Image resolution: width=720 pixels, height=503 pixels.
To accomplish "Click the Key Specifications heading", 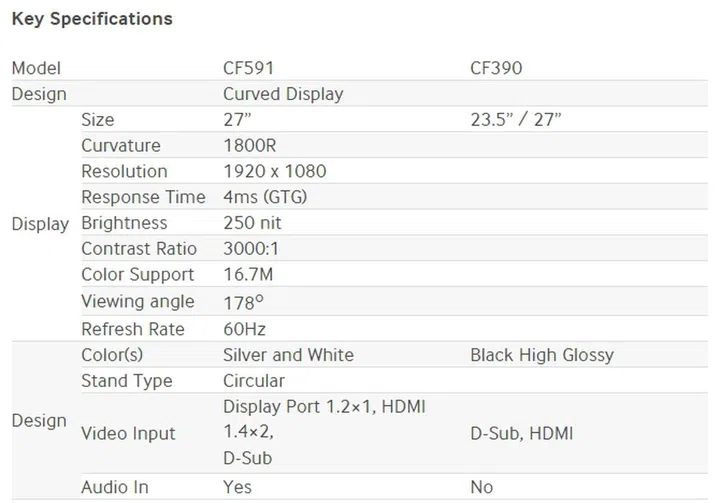I will pos(92,19).
